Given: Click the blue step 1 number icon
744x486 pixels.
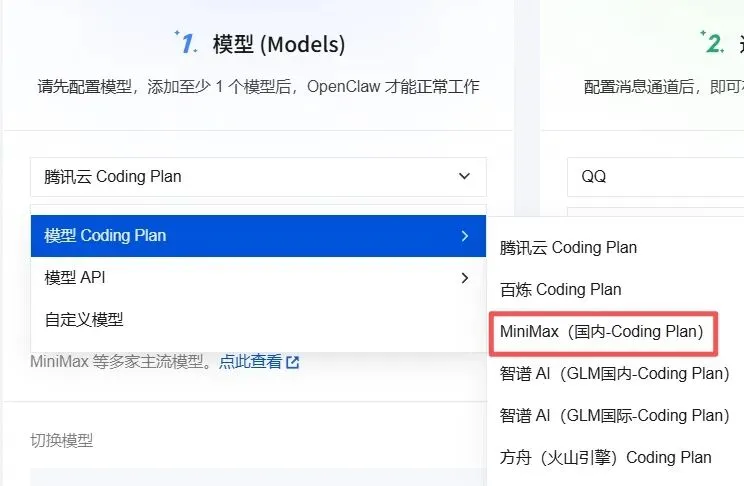Looking at the screenshot, I should (186, 42).
